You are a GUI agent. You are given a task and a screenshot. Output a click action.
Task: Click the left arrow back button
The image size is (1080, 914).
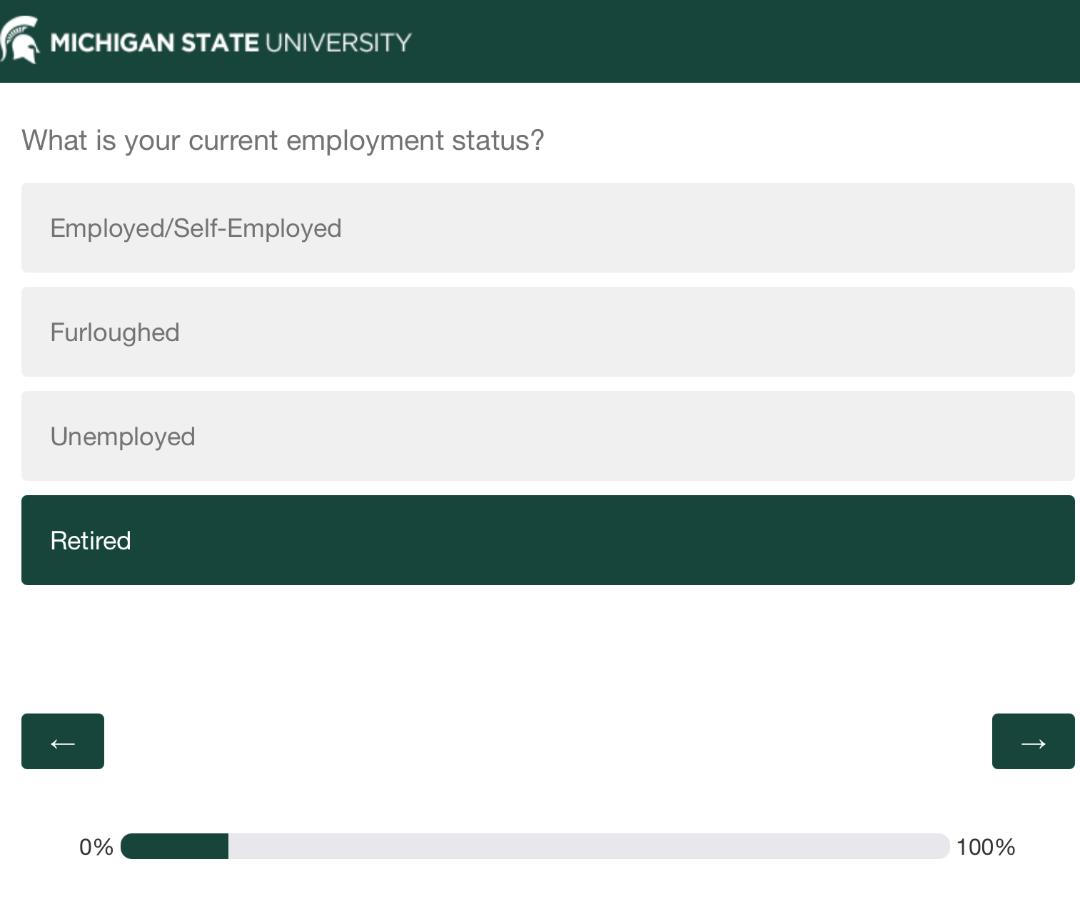click(63, 741)
